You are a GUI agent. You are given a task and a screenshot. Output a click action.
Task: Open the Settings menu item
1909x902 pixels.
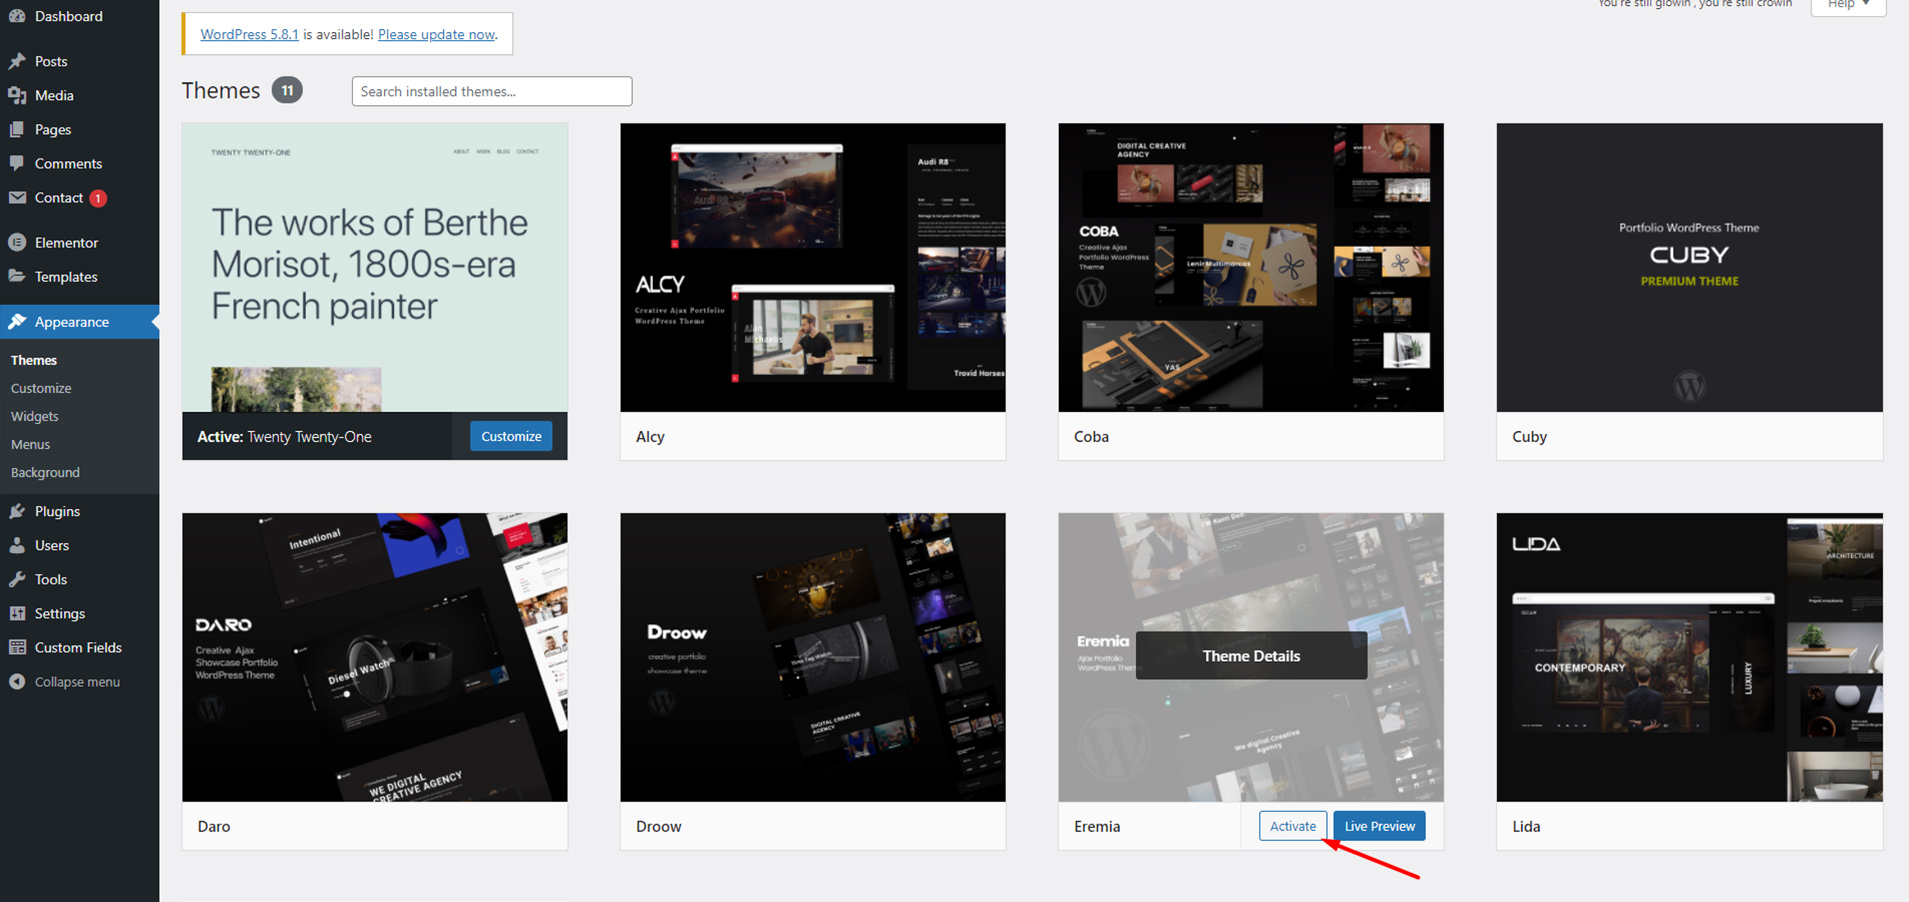[x=59, y=613]
